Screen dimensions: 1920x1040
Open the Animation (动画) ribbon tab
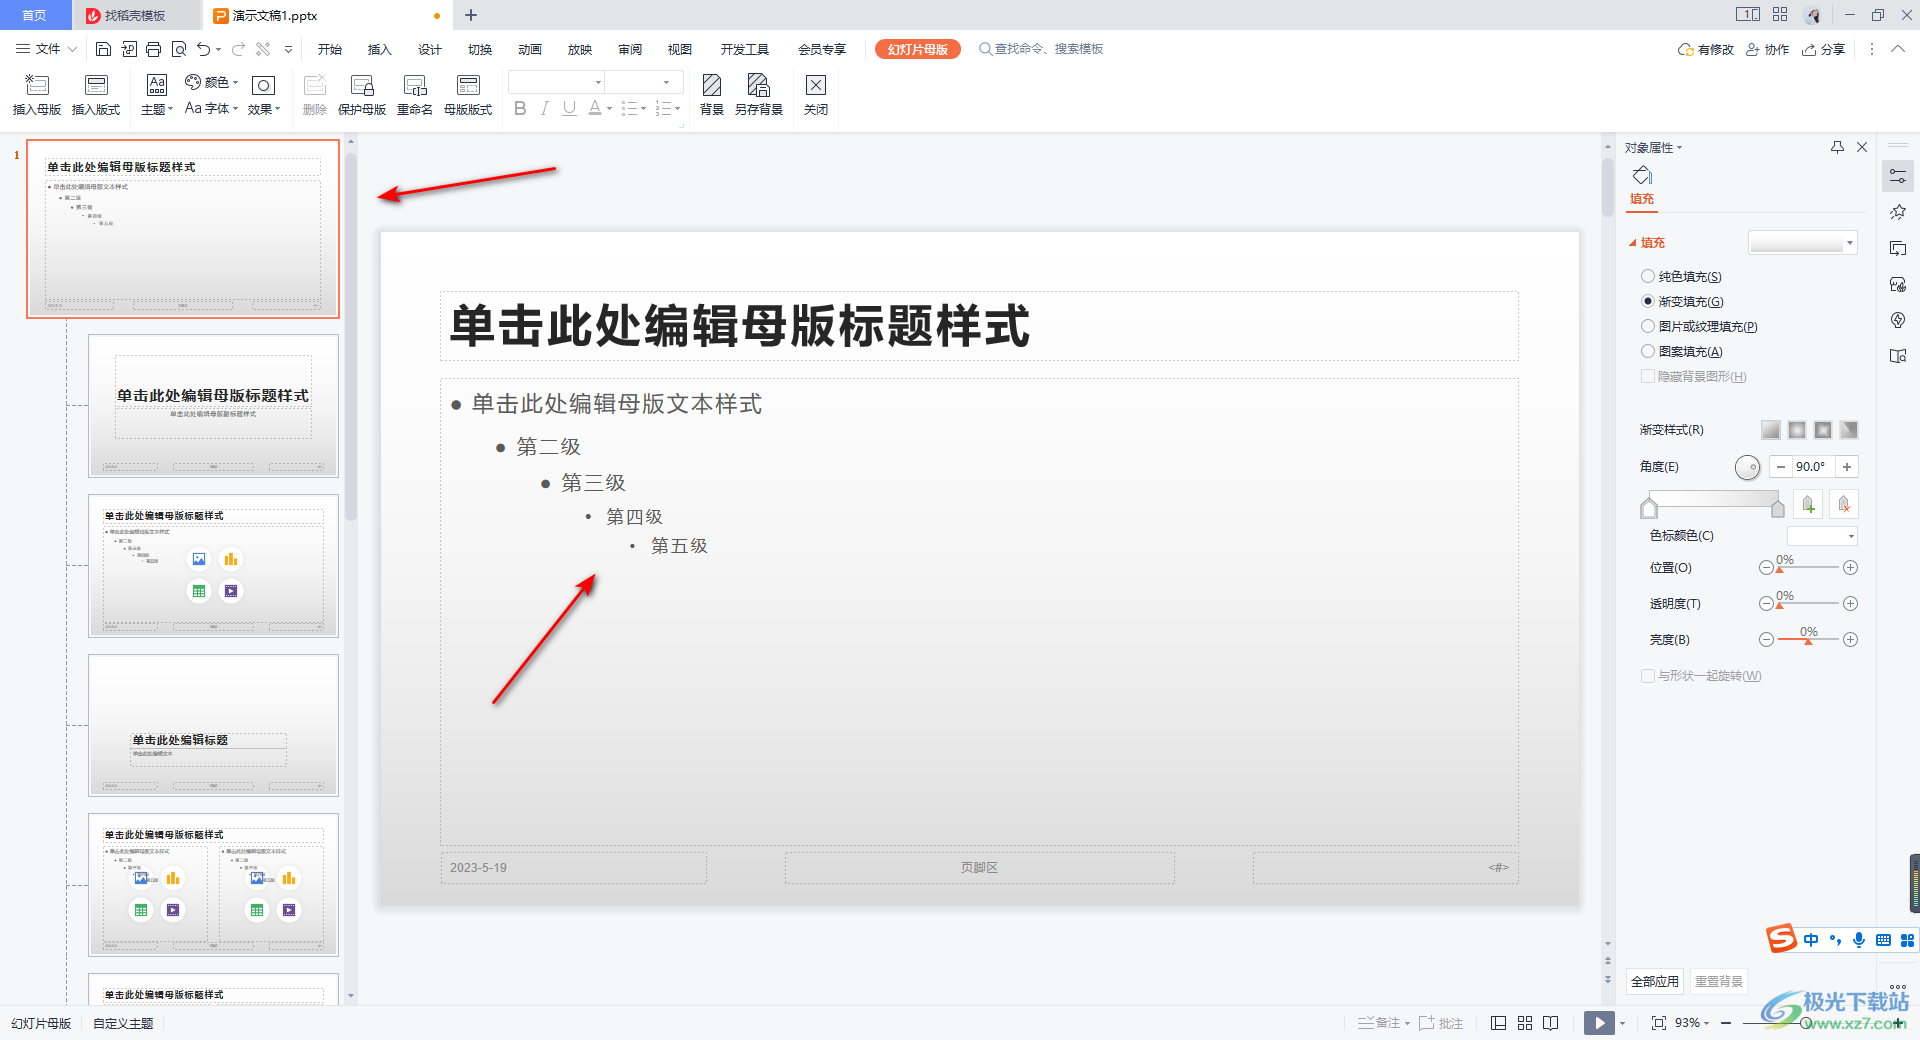tap(530, 49)
